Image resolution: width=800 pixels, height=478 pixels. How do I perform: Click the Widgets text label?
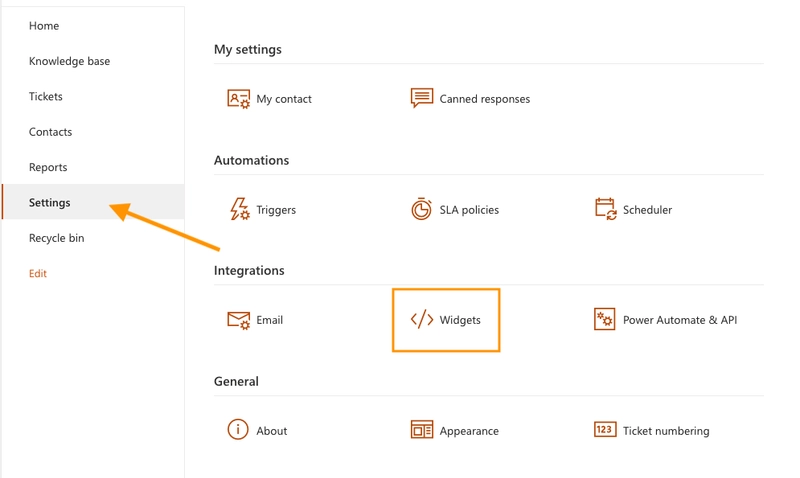pyautogui.click(x=460, y=320)
